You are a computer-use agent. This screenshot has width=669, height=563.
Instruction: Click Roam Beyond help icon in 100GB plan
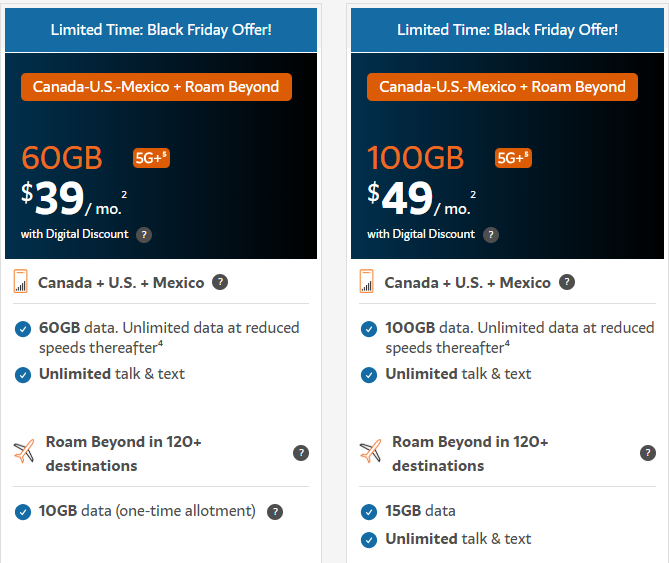point(647,453)
